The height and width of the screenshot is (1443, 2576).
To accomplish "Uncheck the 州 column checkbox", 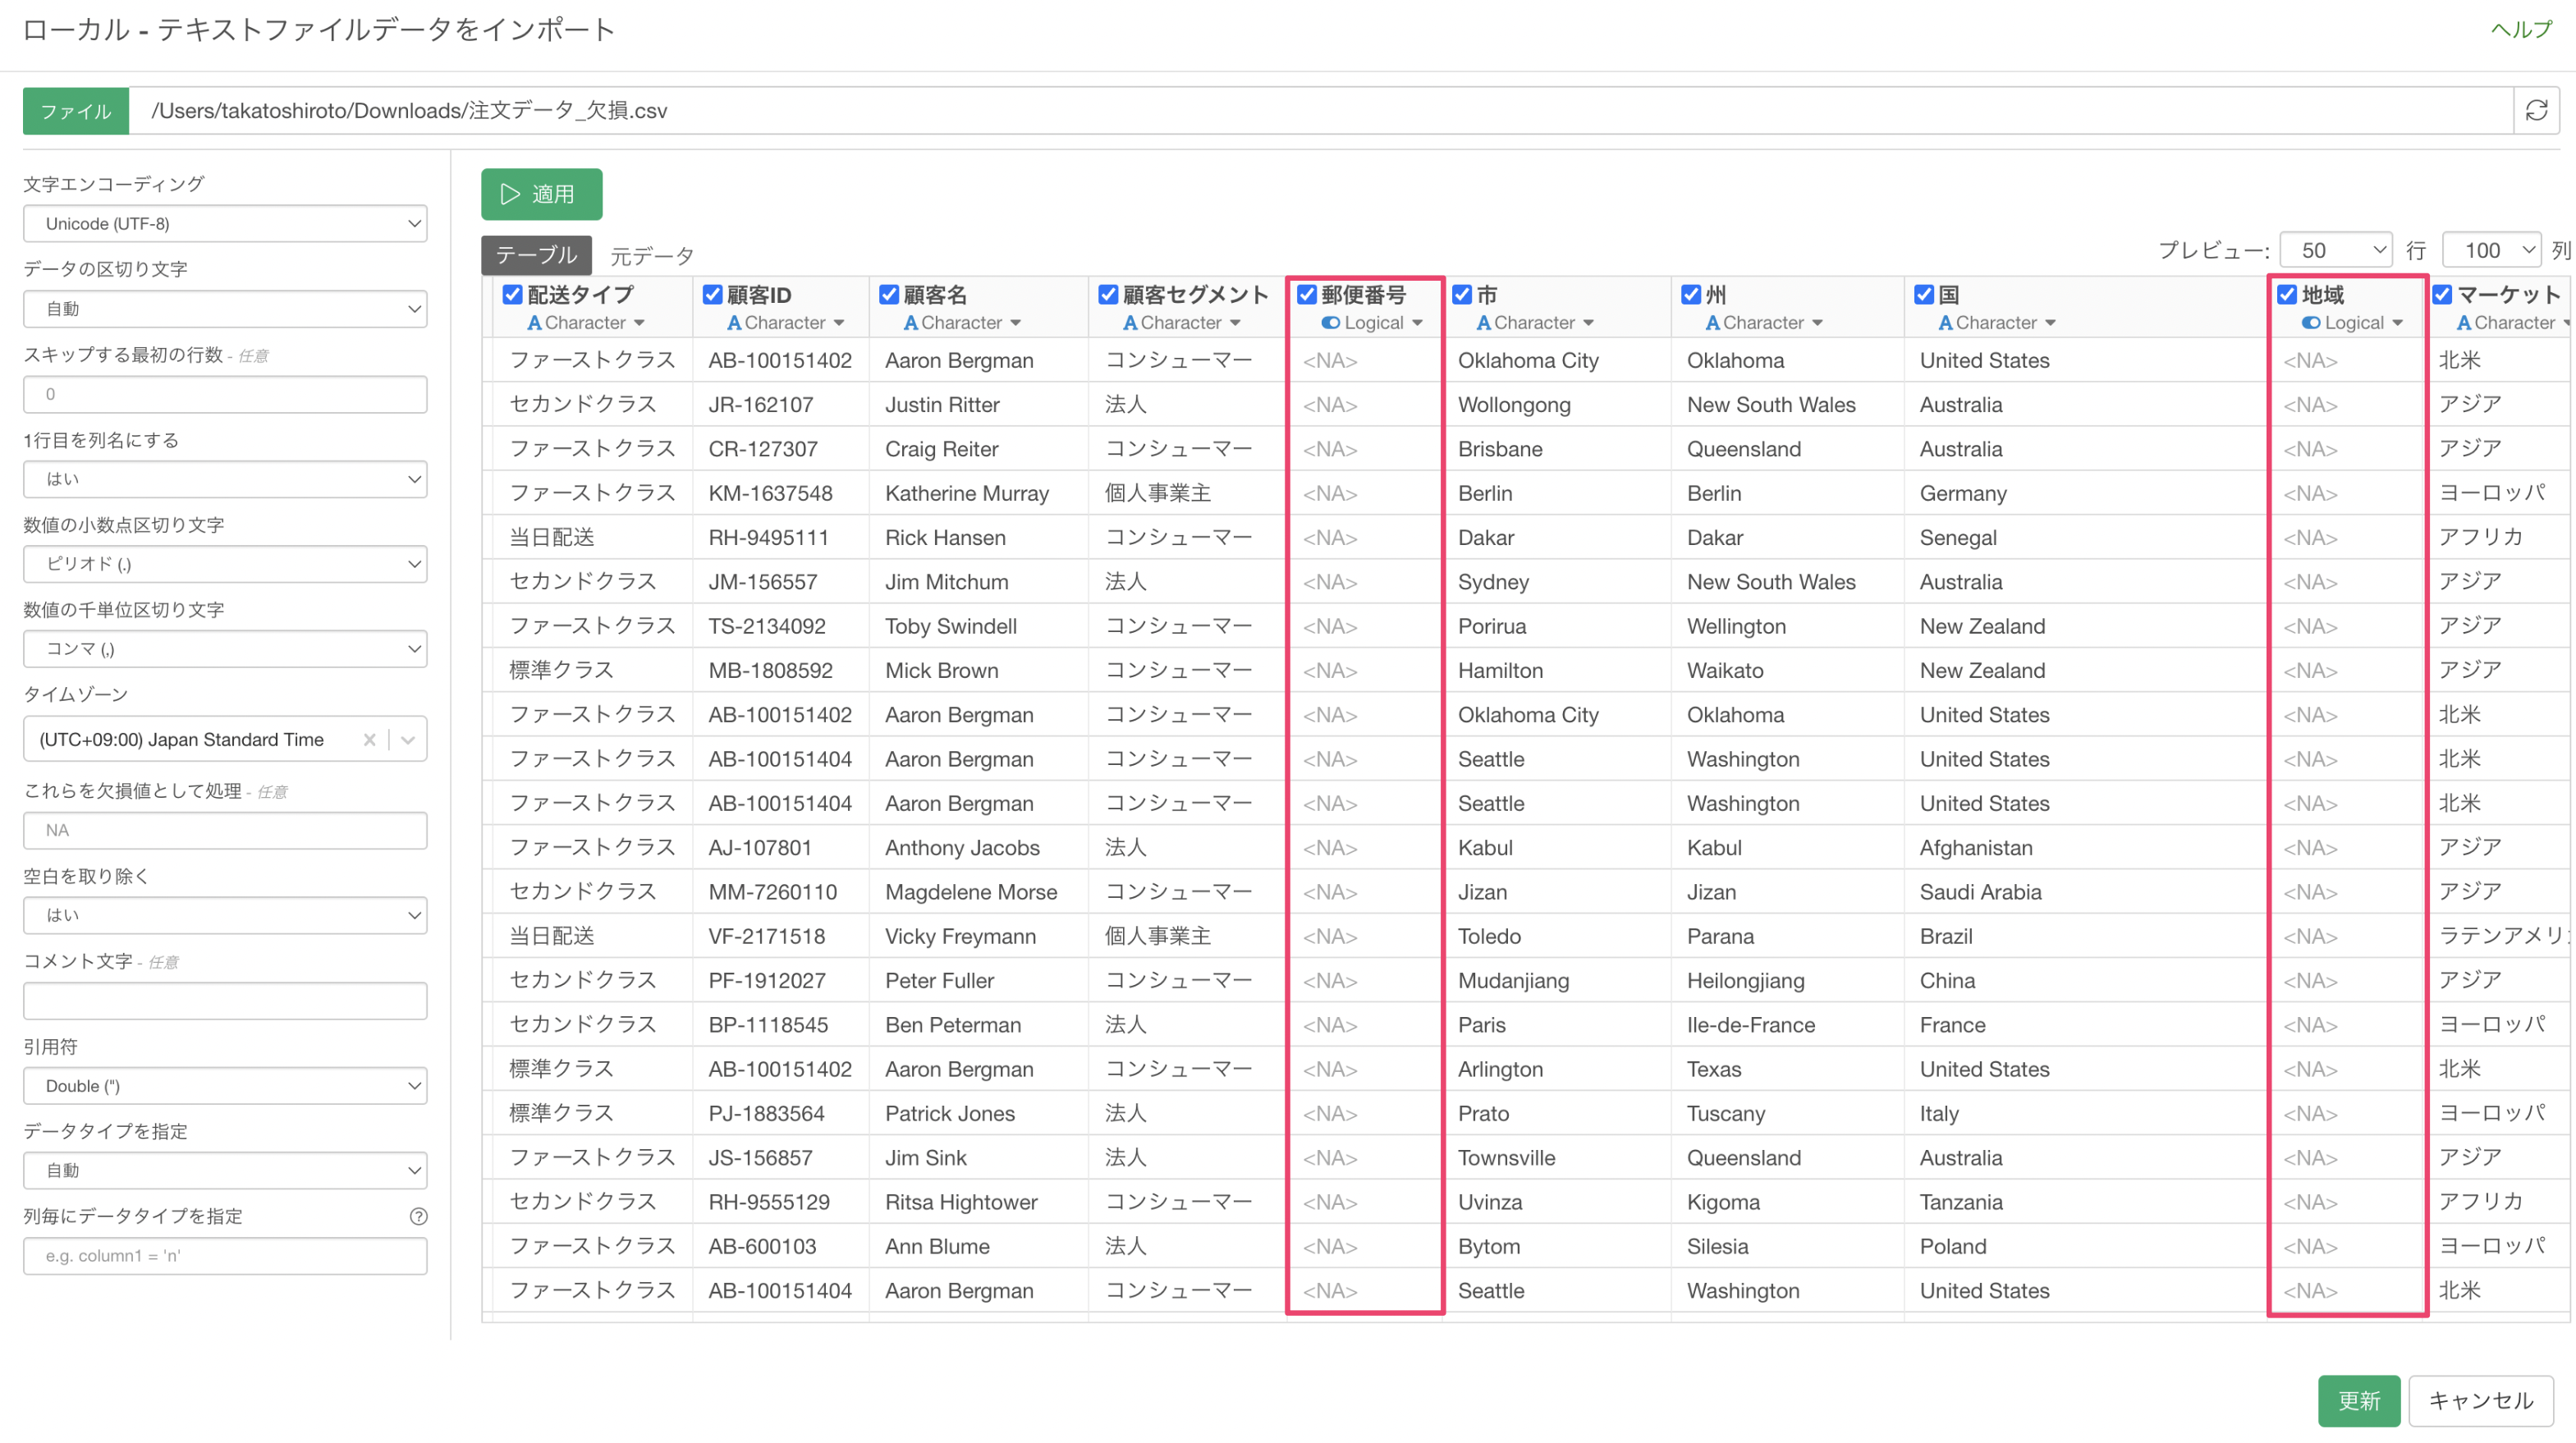I will [1691, 294].
